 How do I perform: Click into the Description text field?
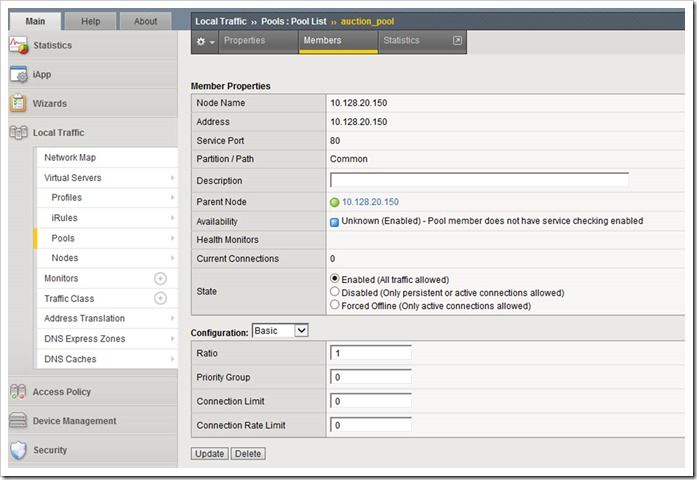[479, 181]
